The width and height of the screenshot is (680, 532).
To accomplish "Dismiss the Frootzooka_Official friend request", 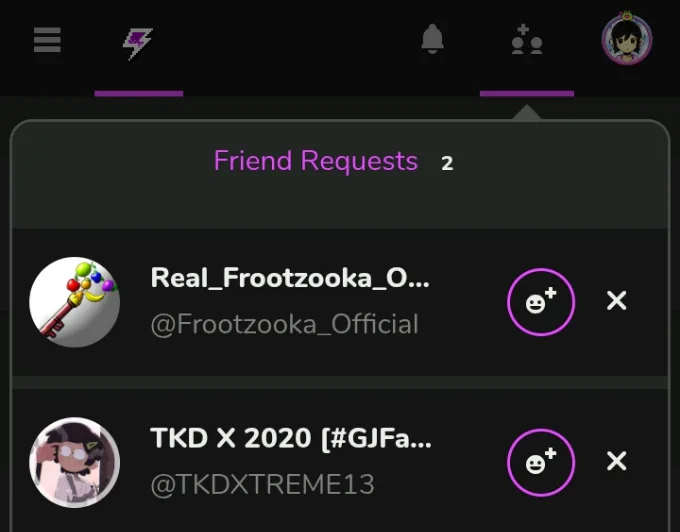I will click(617, 301).
